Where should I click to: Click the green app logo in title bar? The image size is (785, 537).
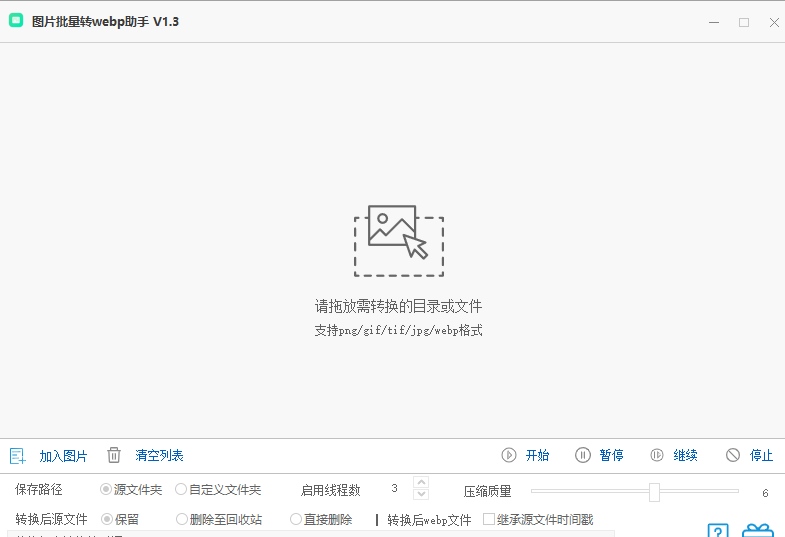coord(16,21)
